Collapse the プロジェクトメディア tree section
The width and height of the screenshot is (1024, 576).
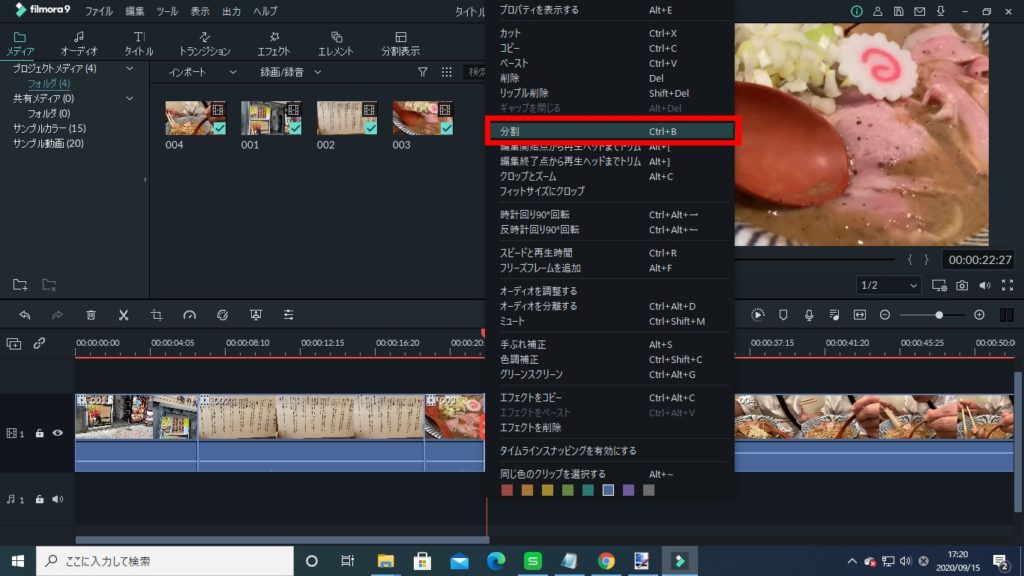[x=130, y=69]
